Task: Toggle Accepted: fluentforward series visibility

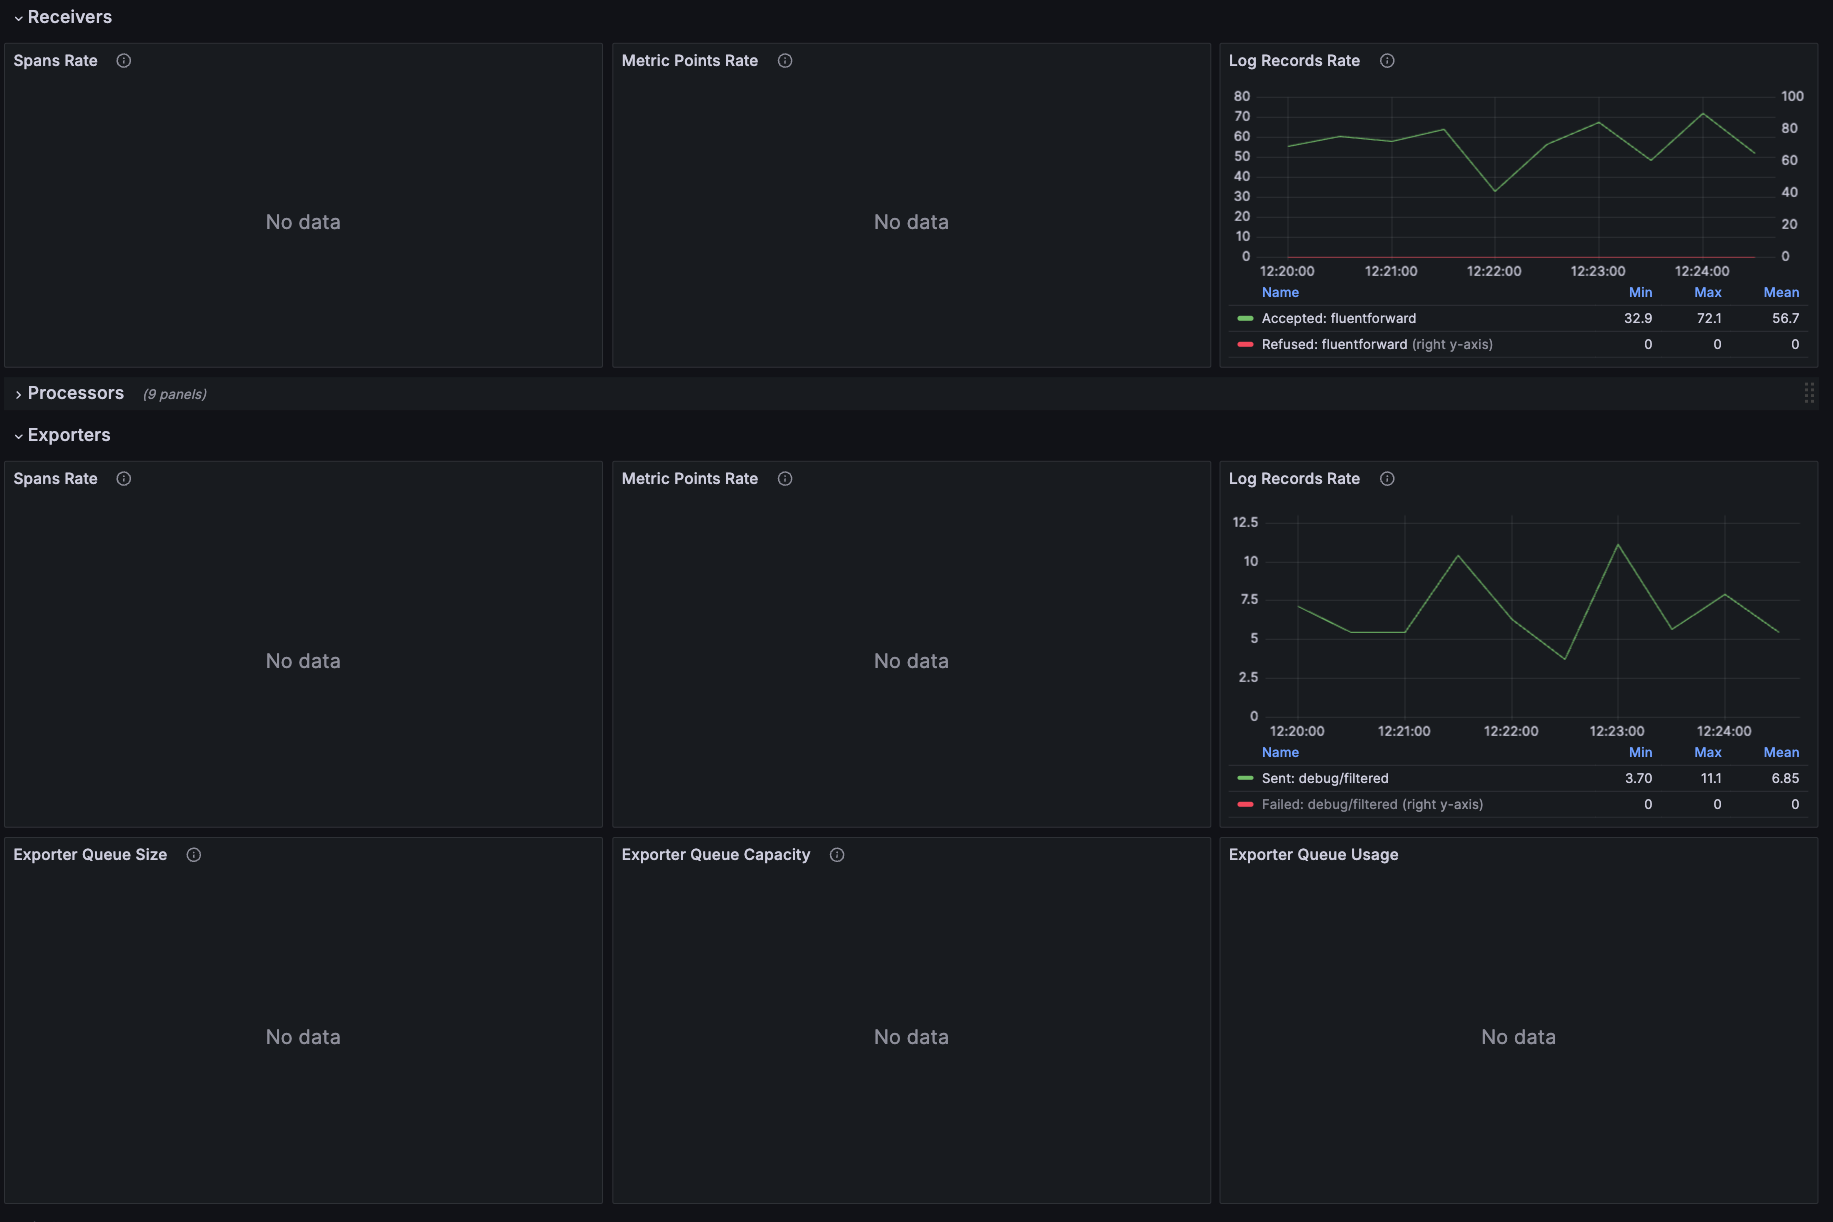Action: pyautogui.click(x=1338, y=319)
